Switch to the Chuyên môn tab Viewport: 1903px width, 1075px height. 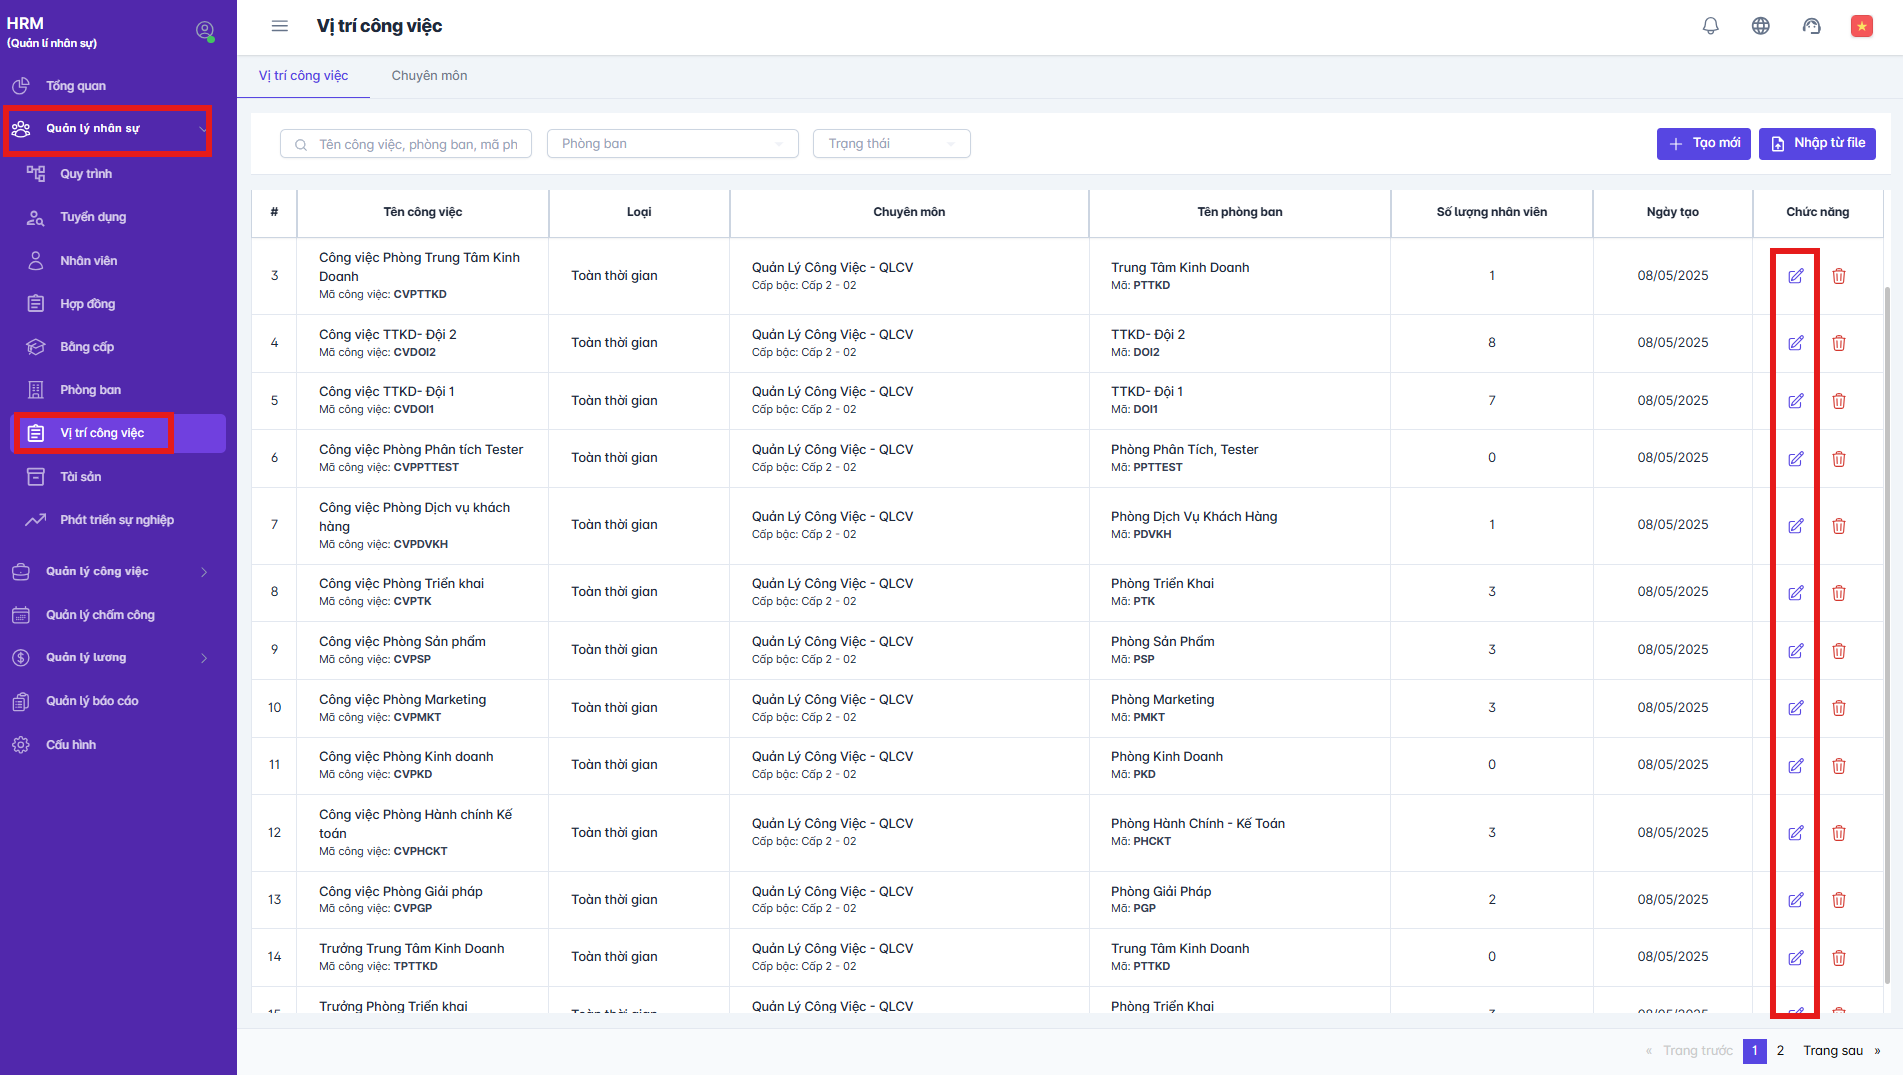[429, 76]
